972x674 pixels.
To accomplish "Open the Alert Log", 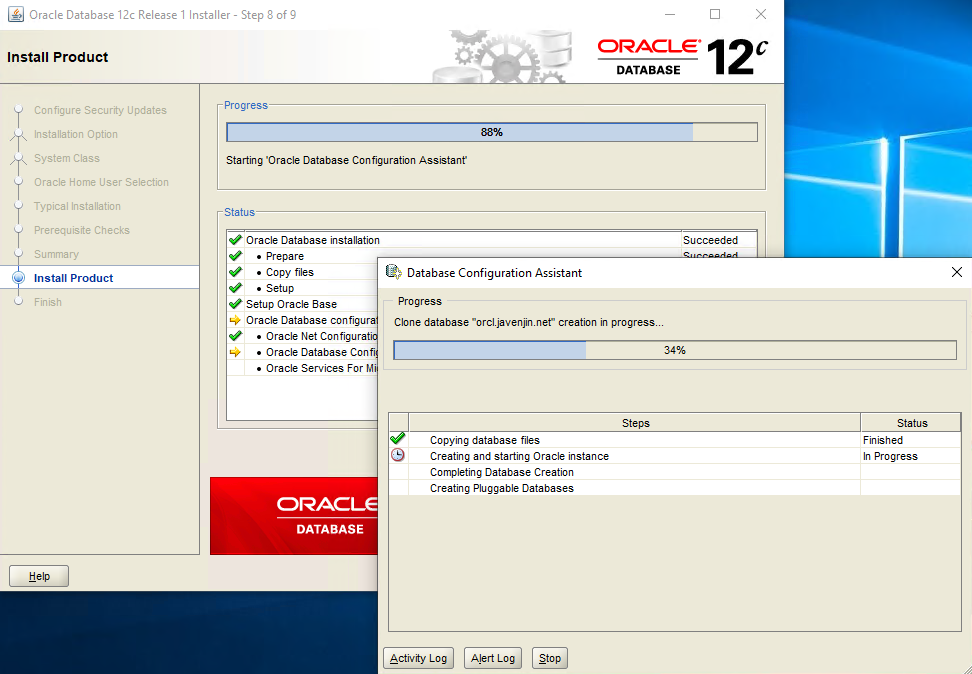I will [x=493, y=658].
